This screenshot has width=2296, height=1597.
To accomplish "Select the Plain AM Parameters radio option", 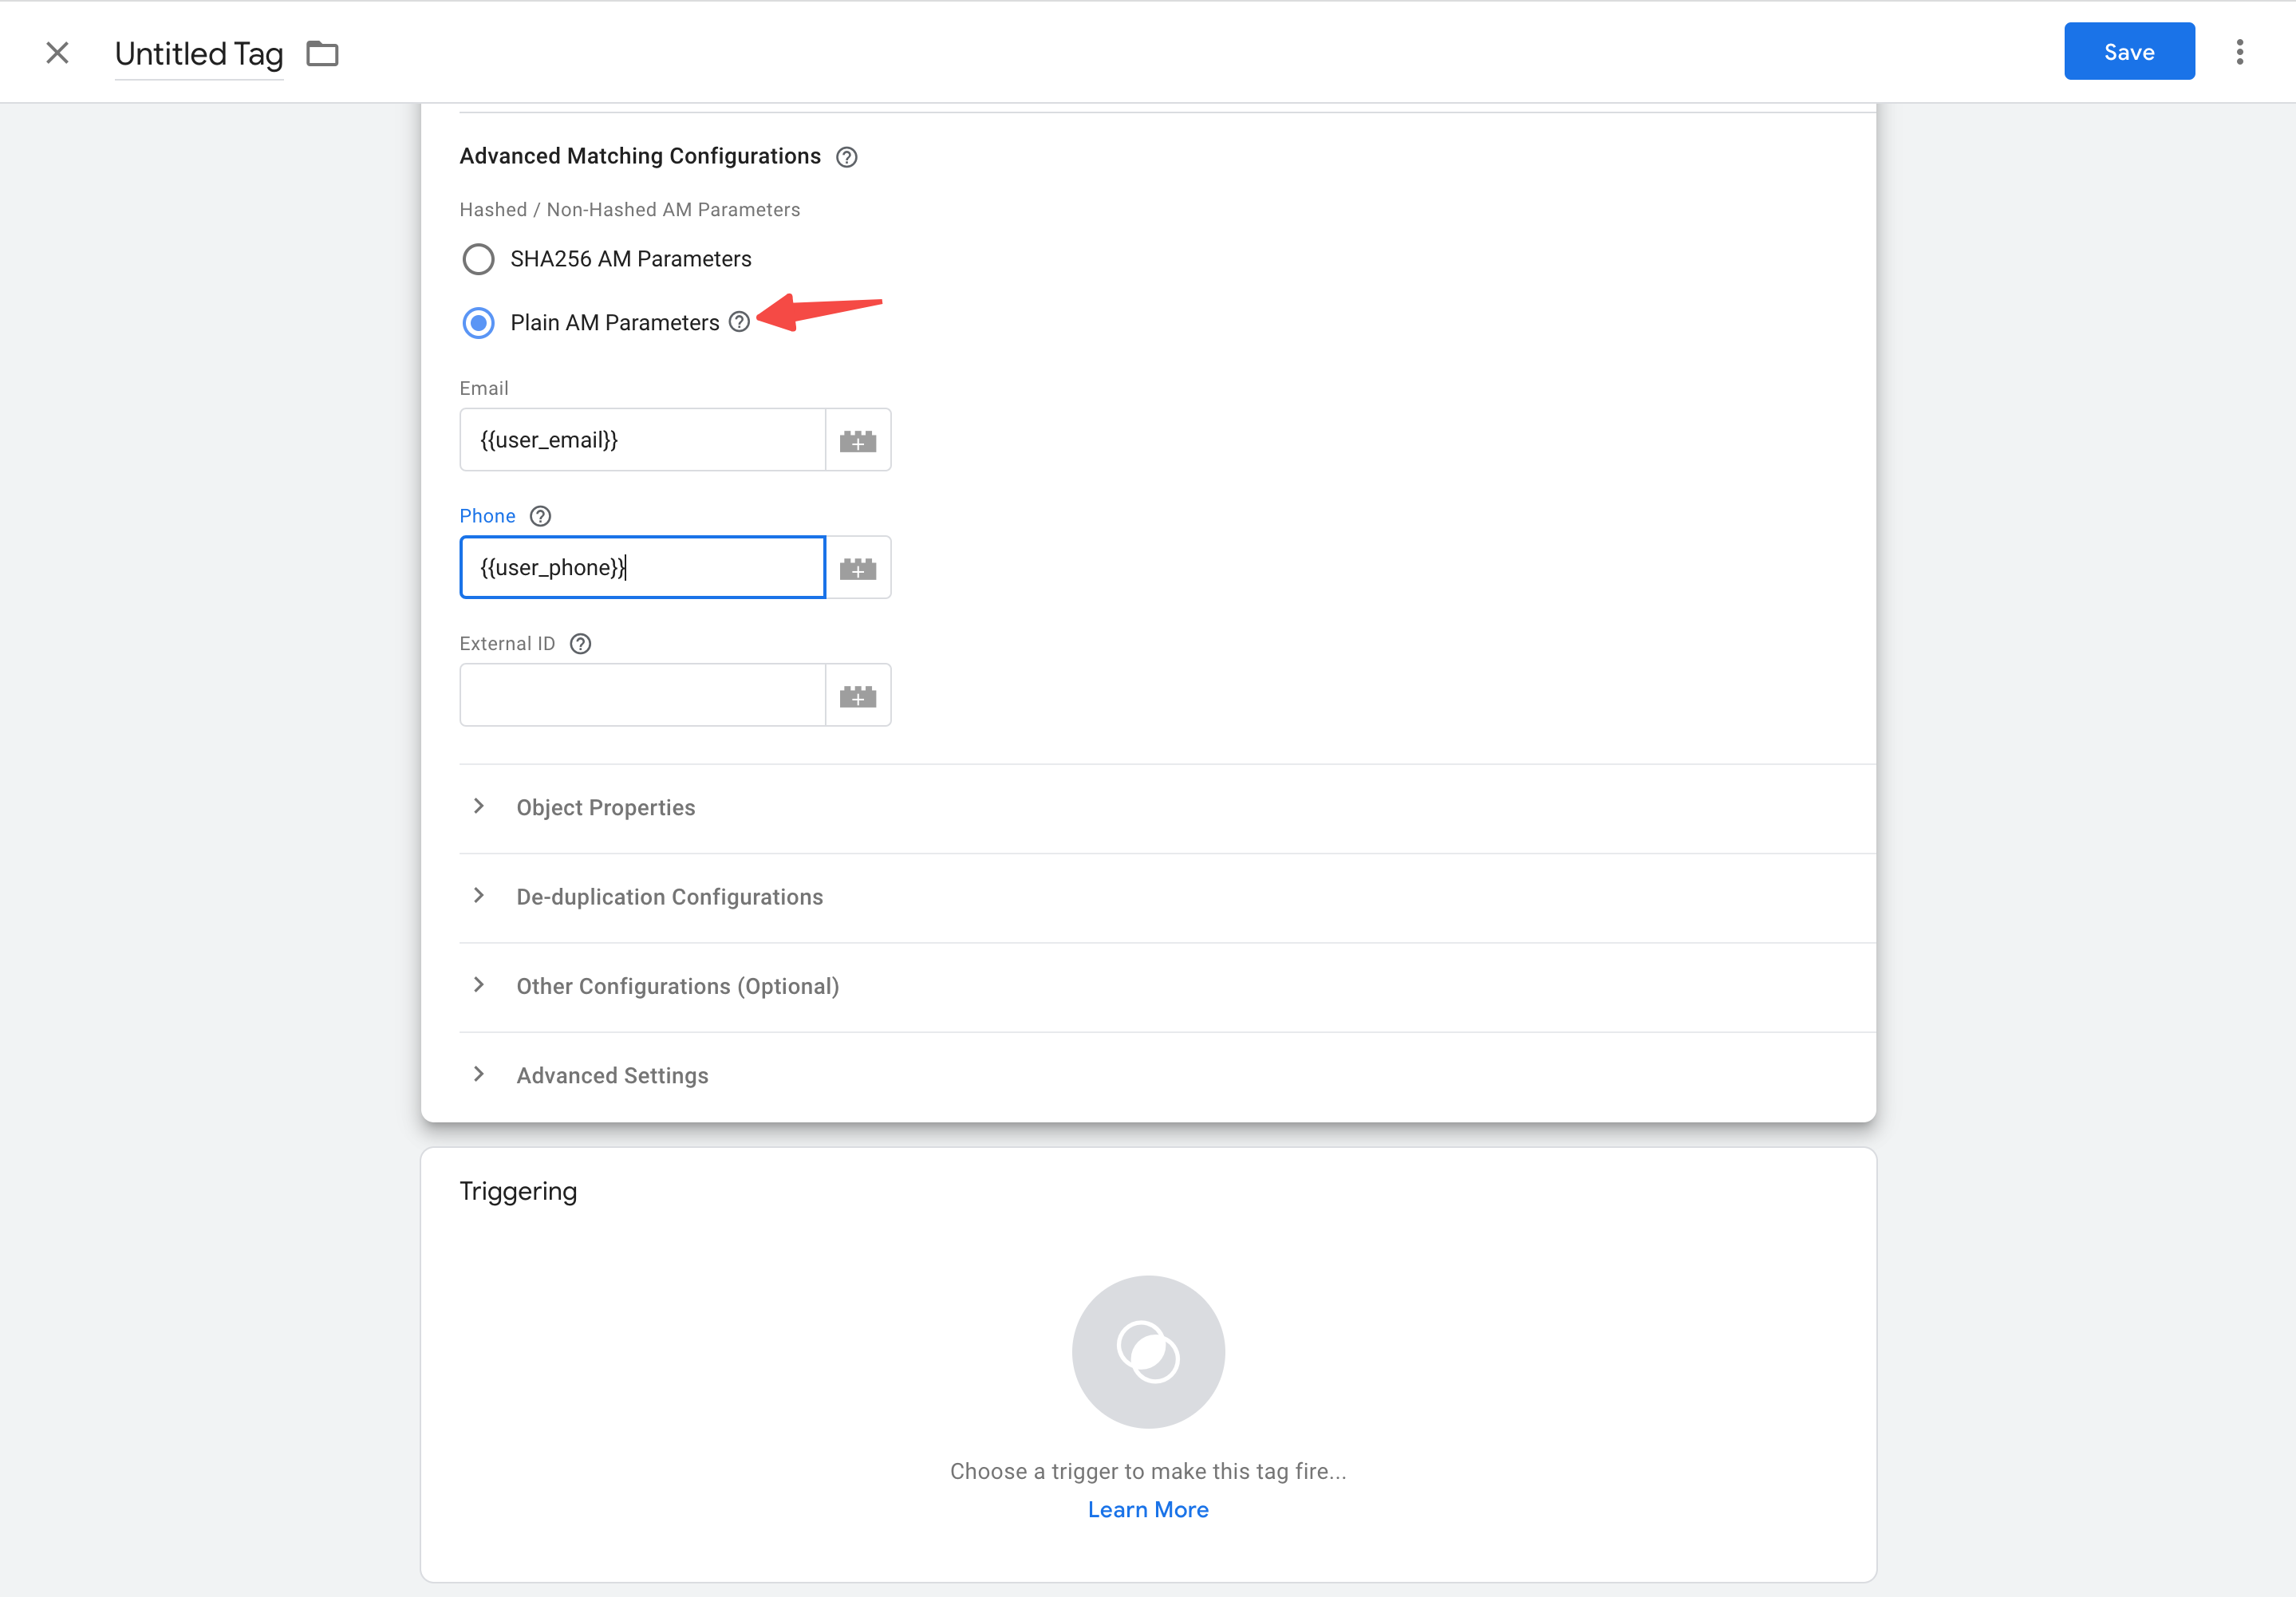I will [x=478, y=323].
